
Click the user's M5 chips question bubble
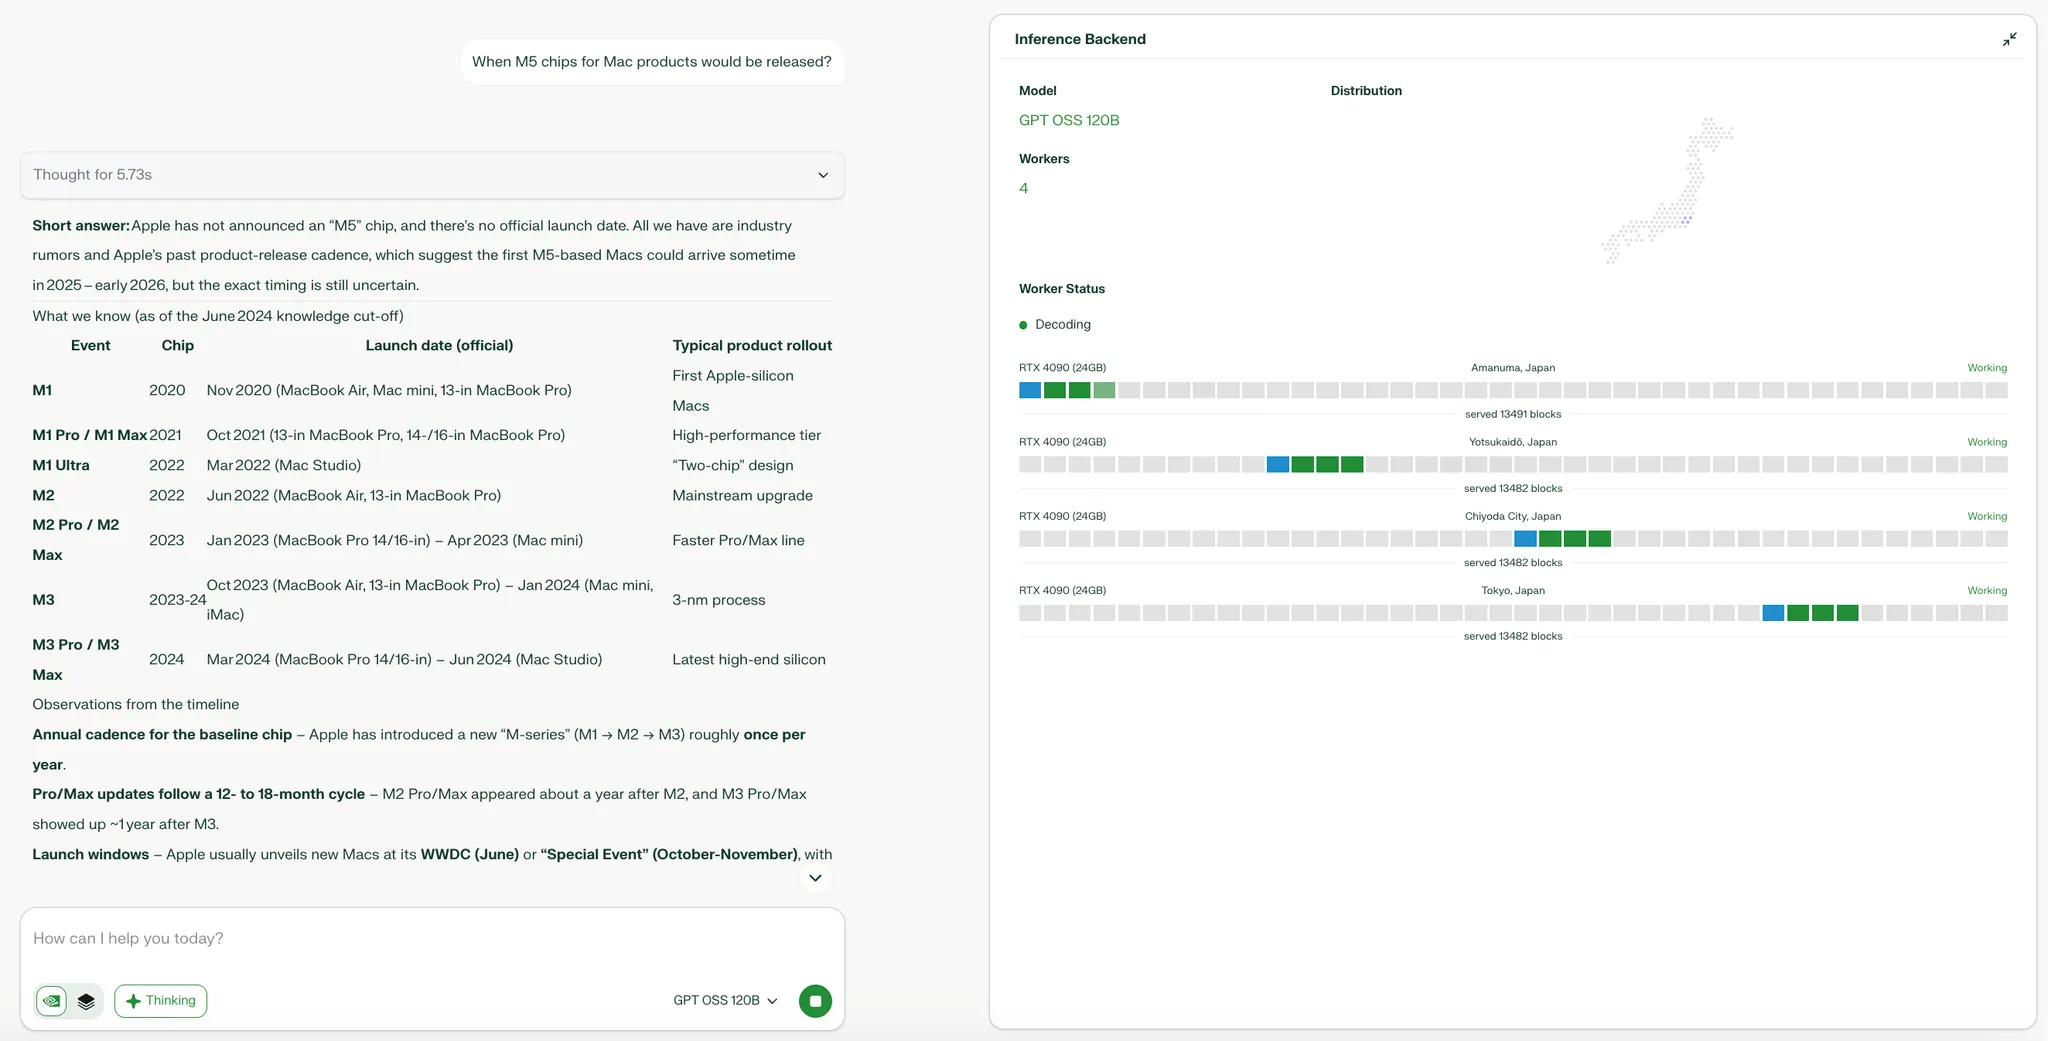652,62
